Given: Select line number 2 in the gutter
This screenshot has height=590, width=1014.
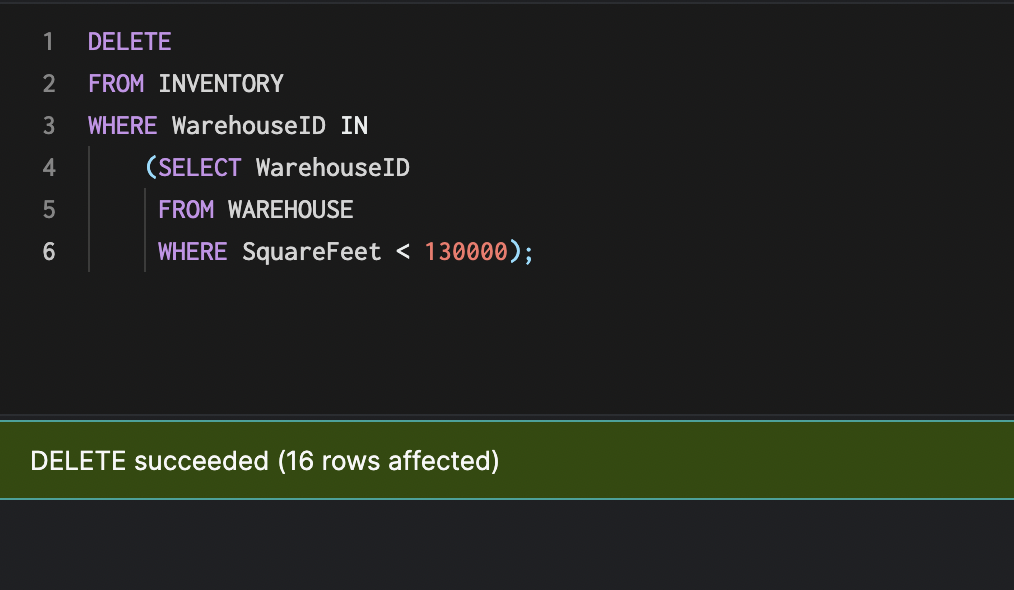Looking at the screenshot, I should coord(49,84).
